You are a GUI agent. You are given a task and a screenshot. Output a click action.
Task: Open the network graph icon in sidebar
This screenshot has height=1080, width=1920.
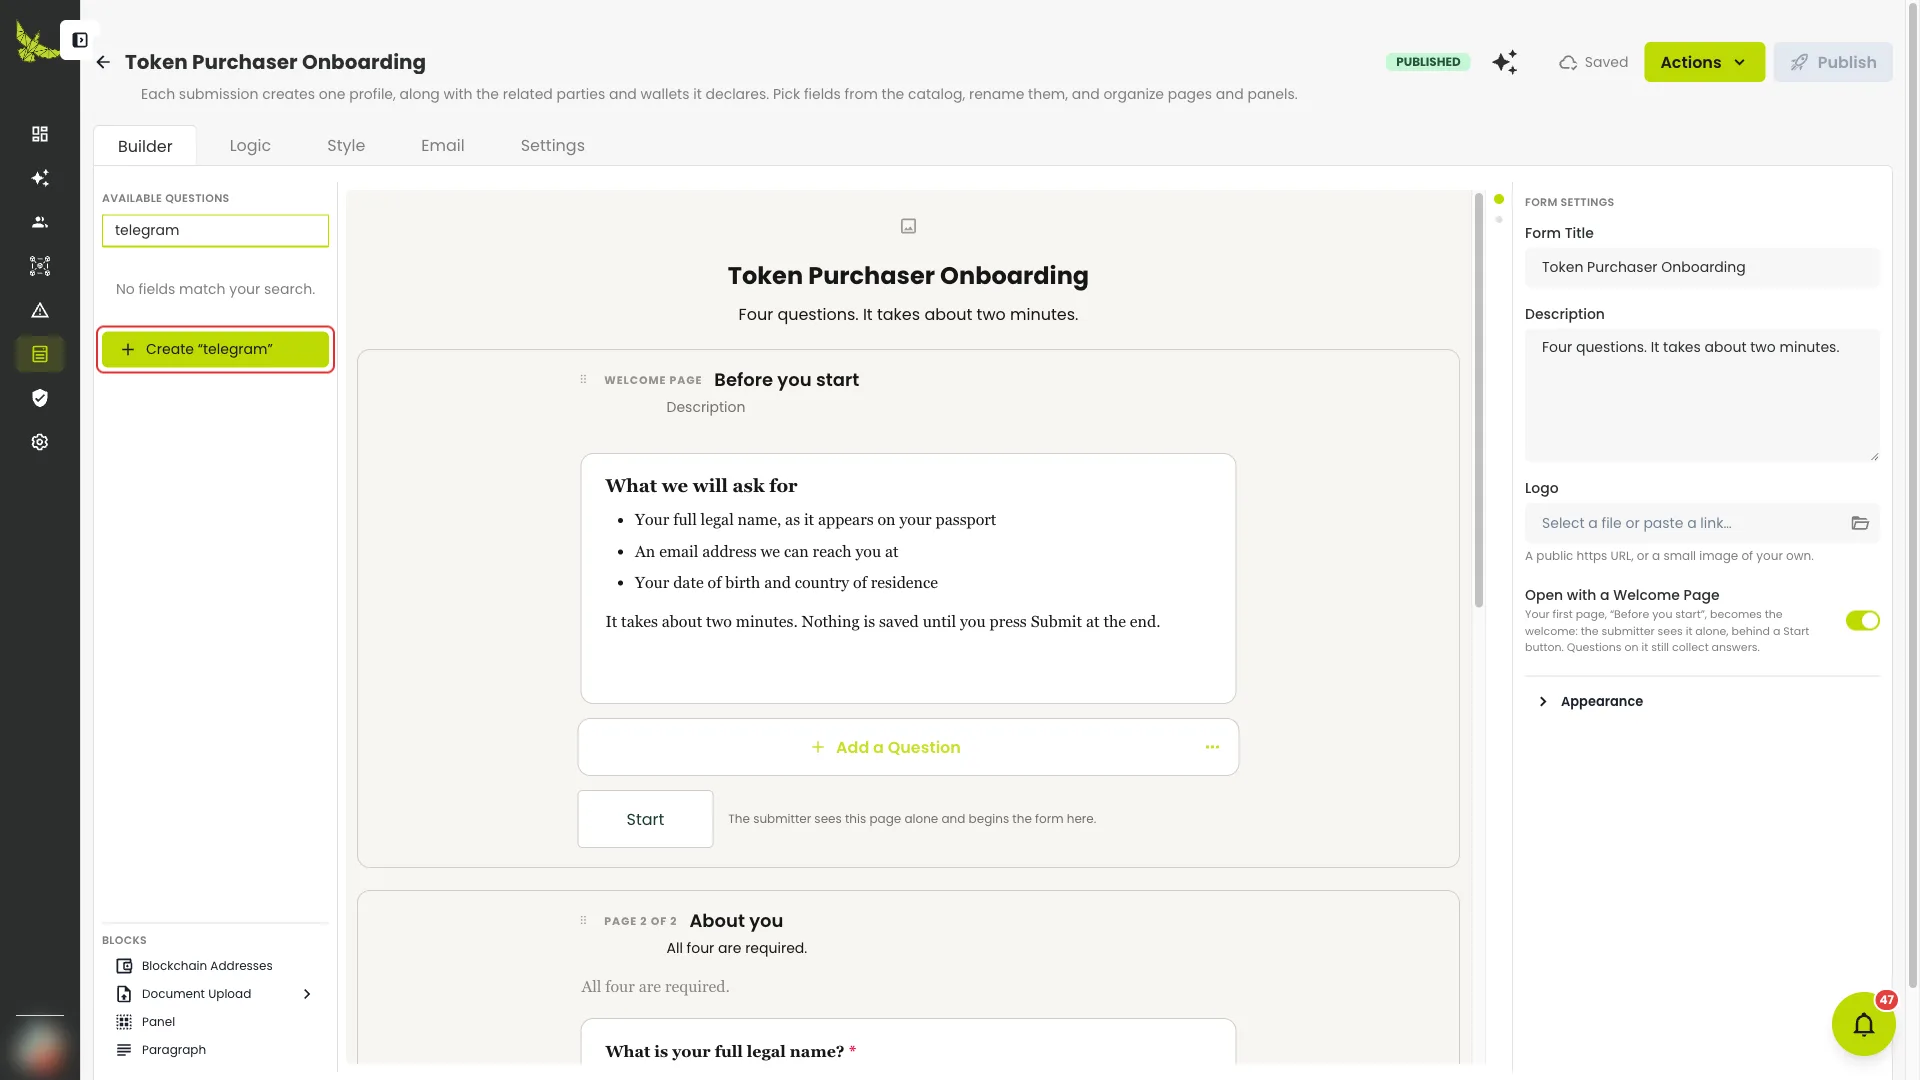point(40,266)
